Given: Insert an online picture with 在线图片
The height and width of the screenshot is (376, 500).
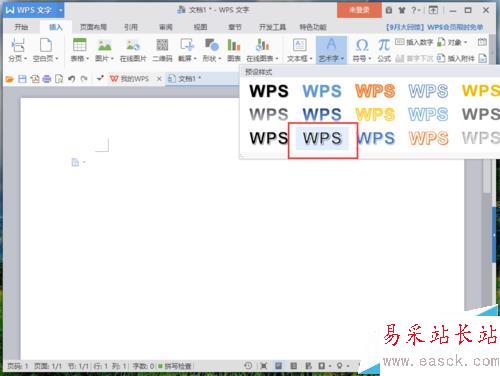Looking at the screenshot, I should [133, 50].
